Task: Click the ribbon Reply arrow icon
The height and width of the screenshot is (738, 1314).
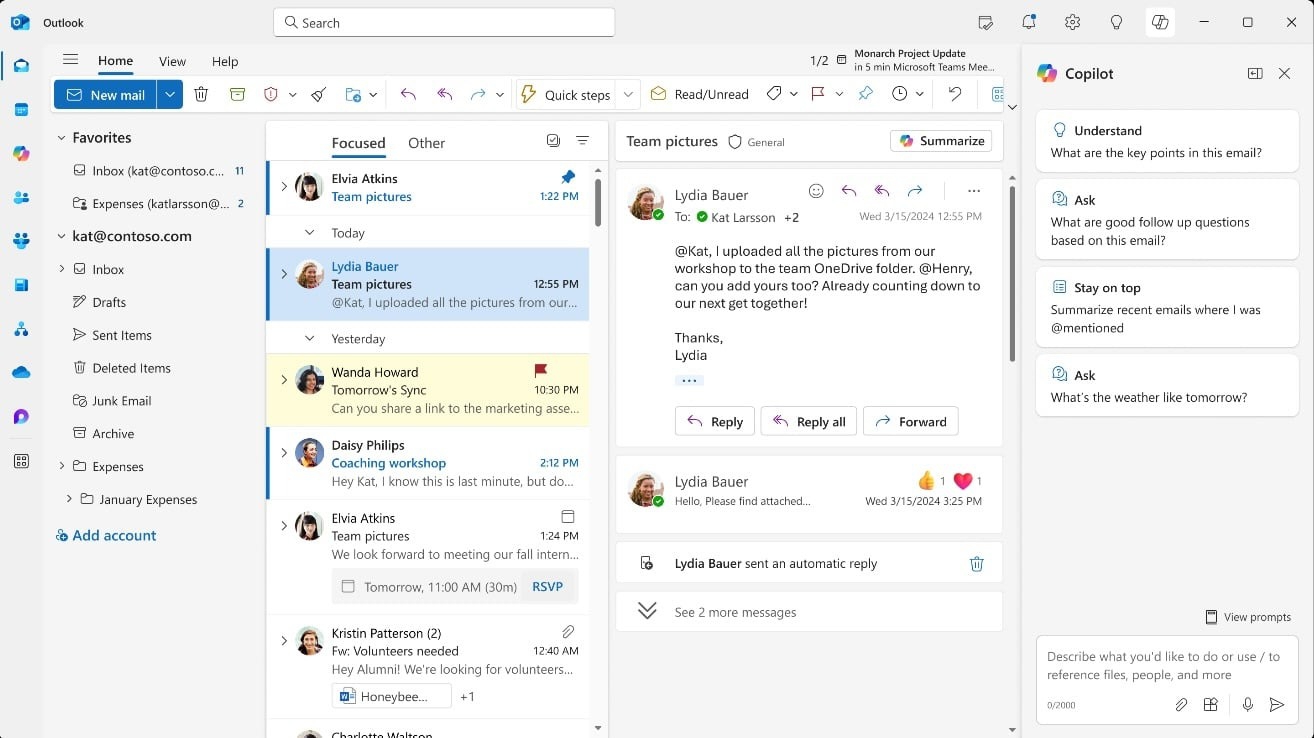Action: pyautogui.click(x=408, y=94)
